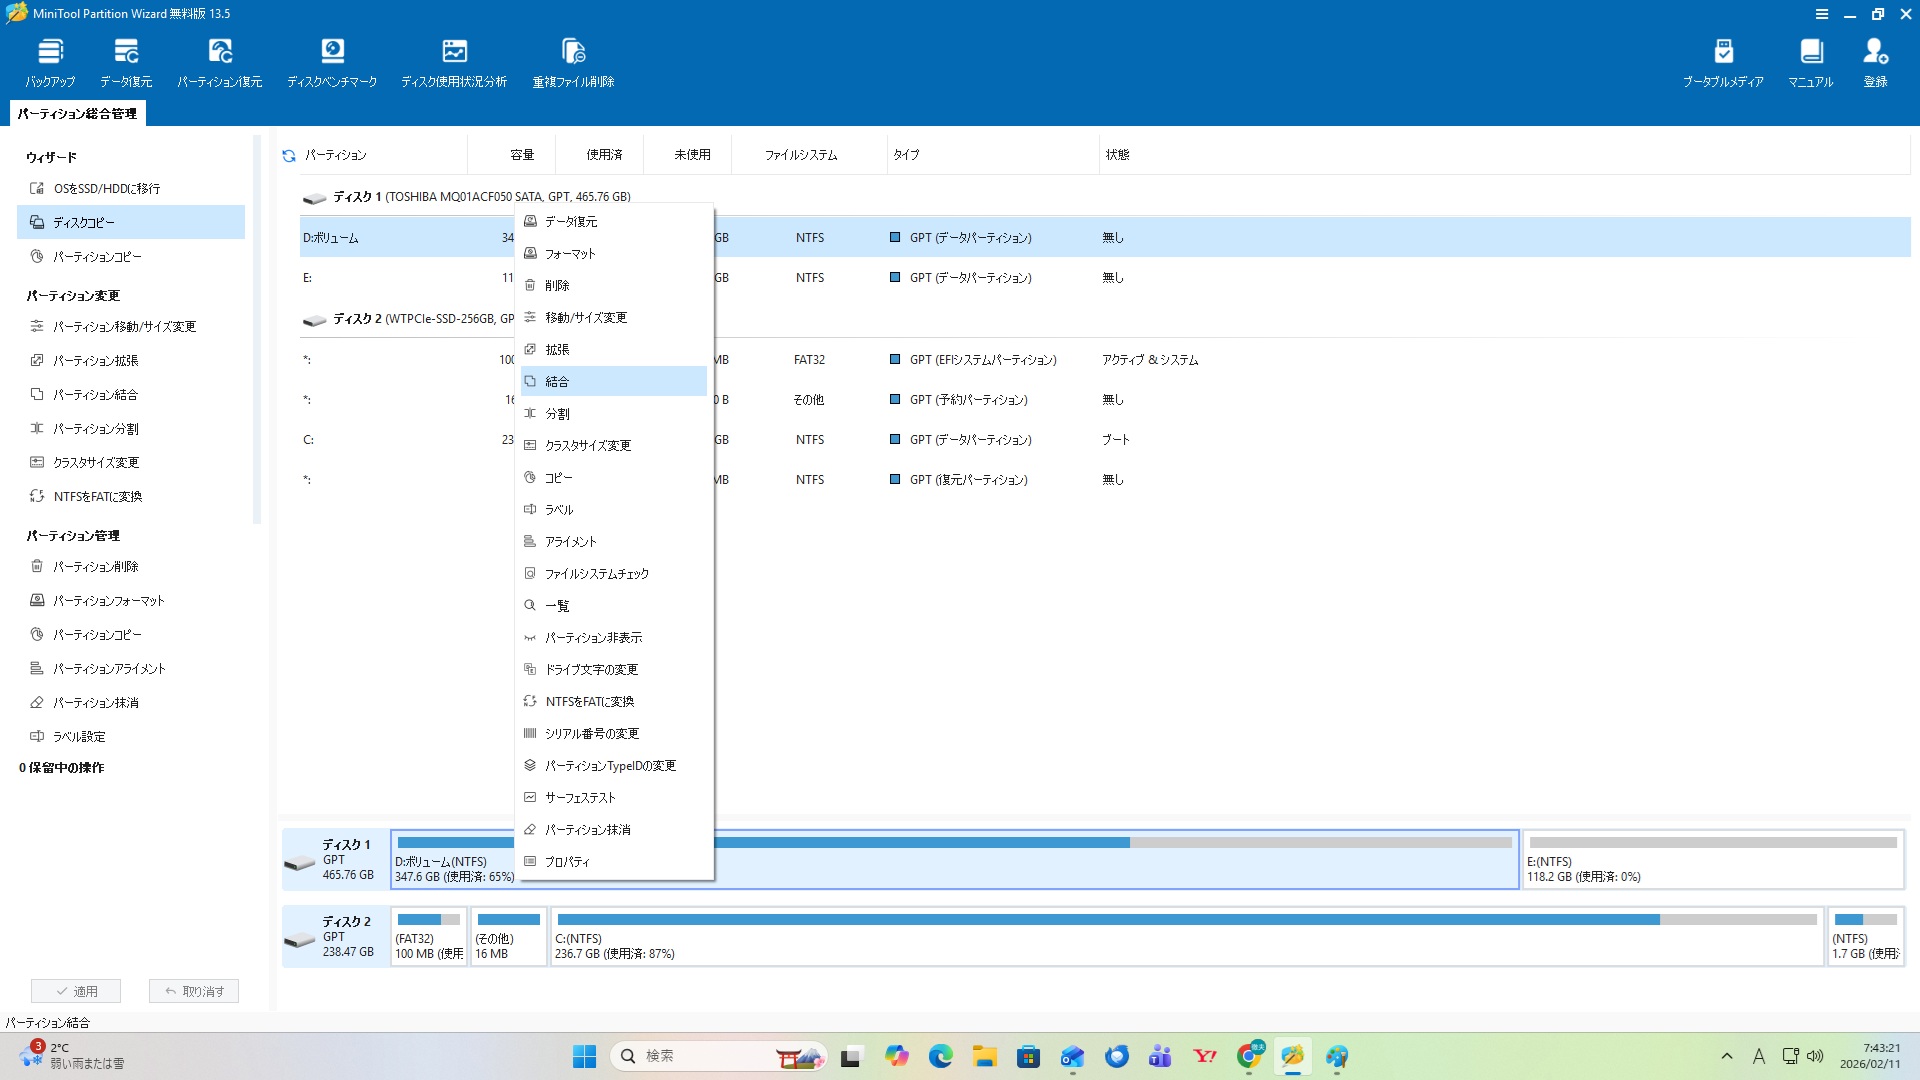Click the パーティション総合管理 tab

pyautogui.click(x=77, y=114)
